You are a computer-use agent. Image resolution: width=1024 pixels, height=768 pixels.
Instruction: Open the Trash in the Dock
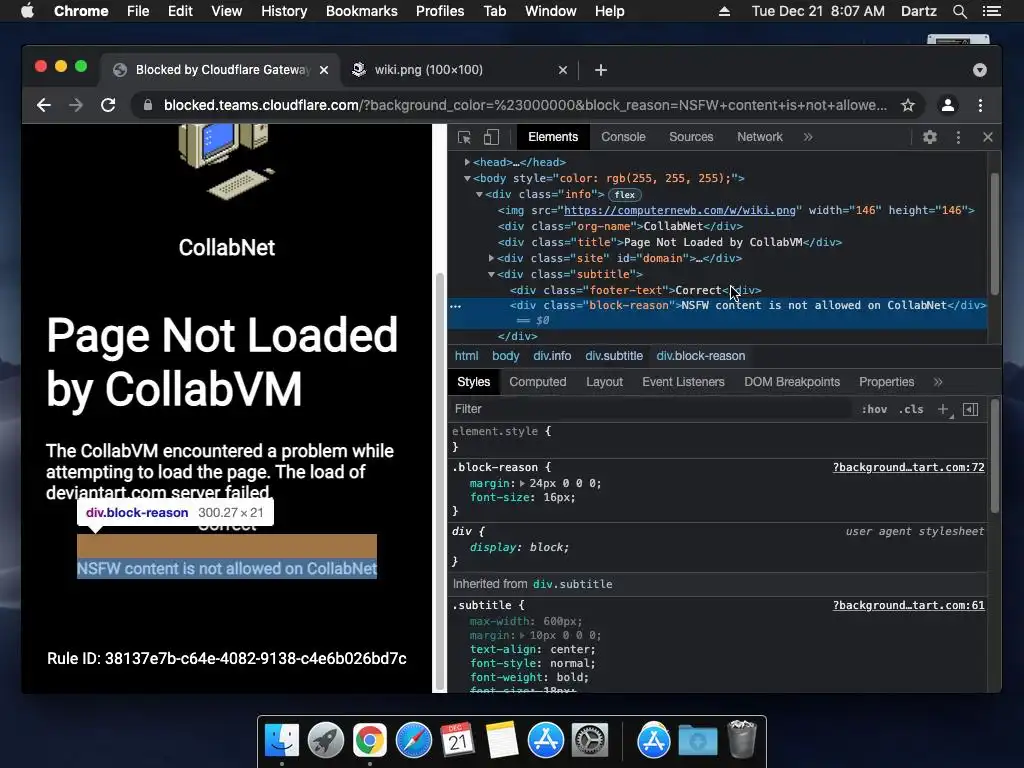tap(741, 739)
